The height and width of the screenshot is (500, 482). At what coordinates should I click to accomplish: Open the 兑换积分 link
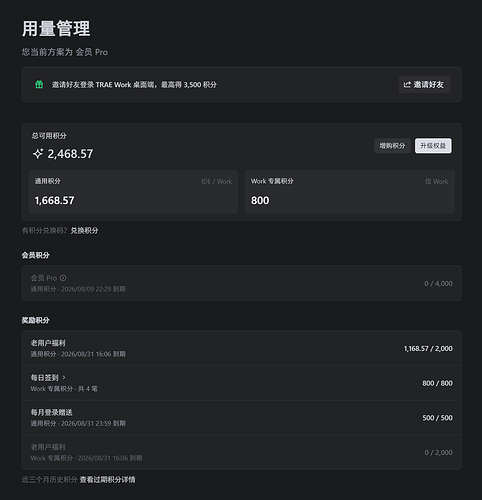84,230
